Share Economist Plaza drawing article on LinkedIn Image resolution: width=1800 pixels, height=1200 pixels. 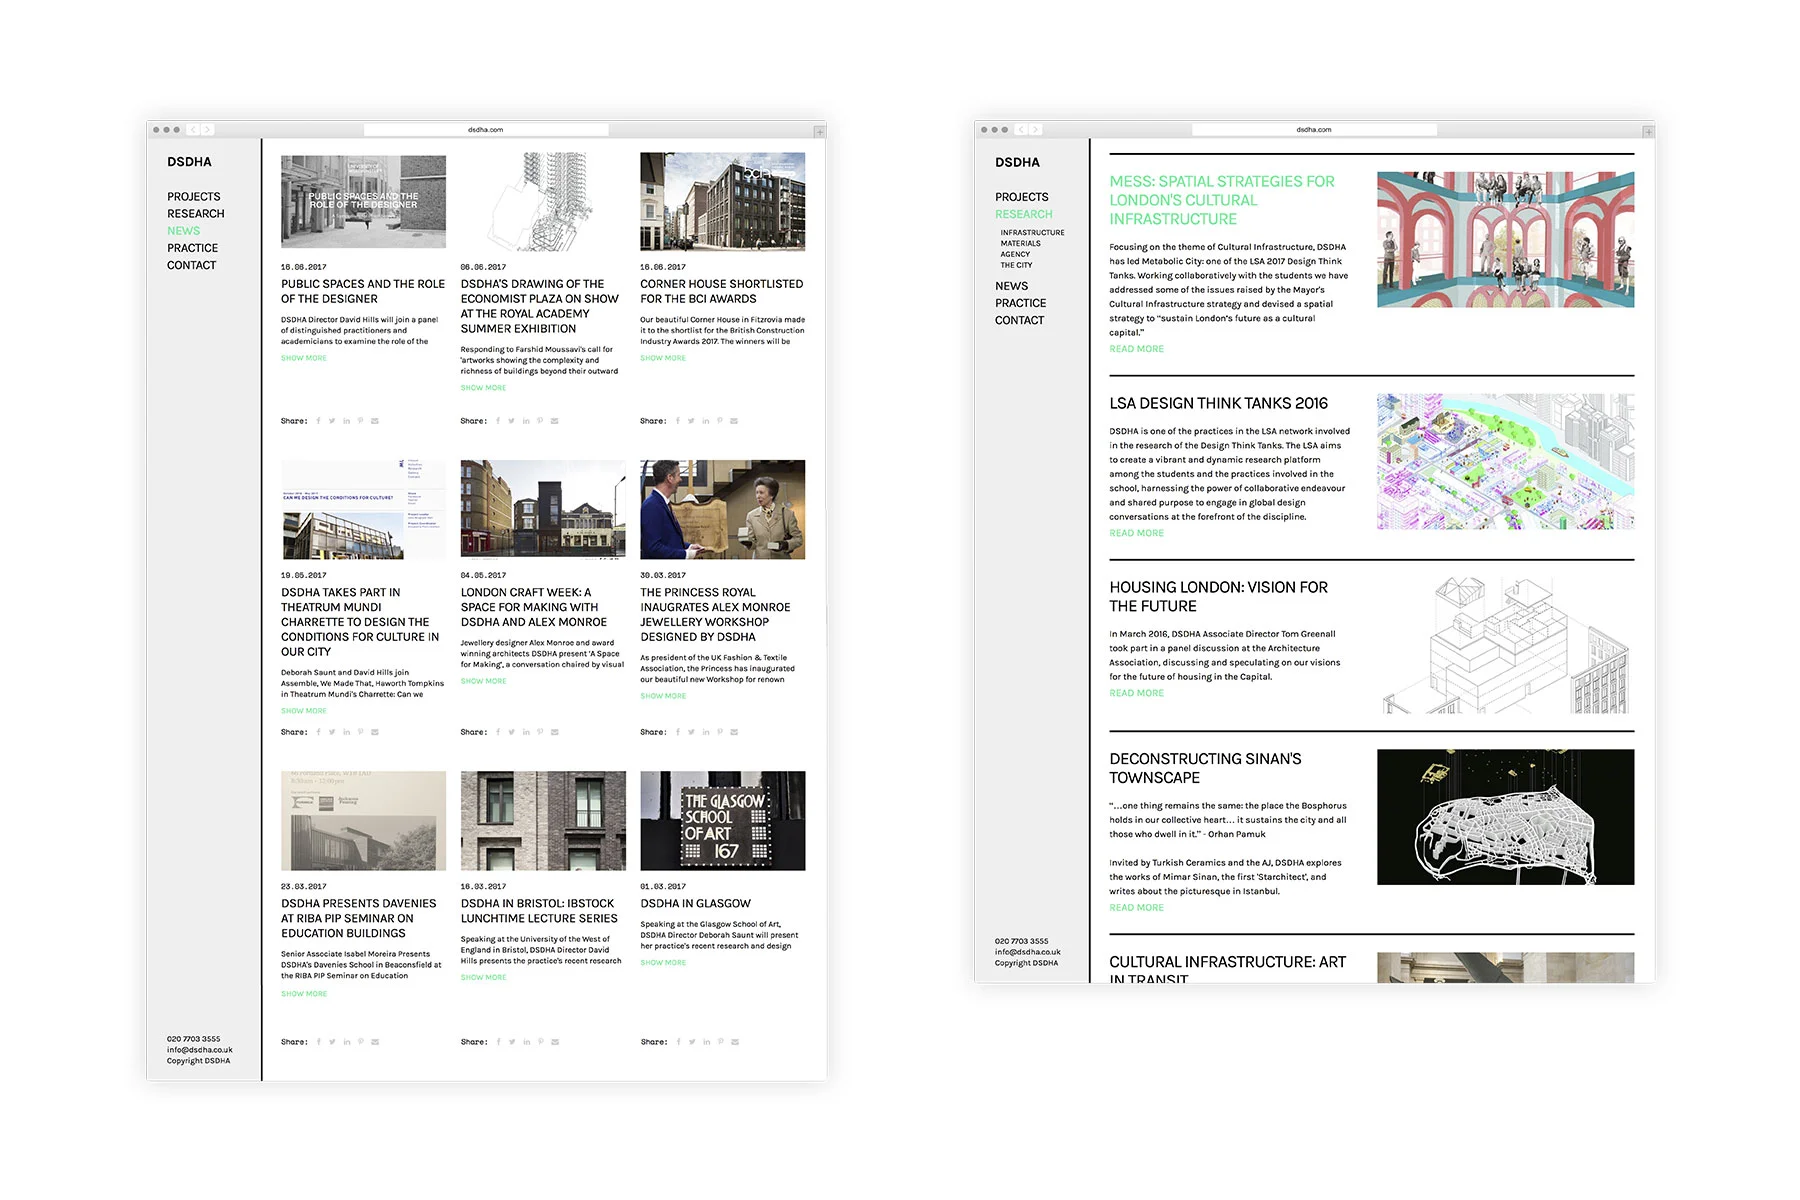[526, 421]
